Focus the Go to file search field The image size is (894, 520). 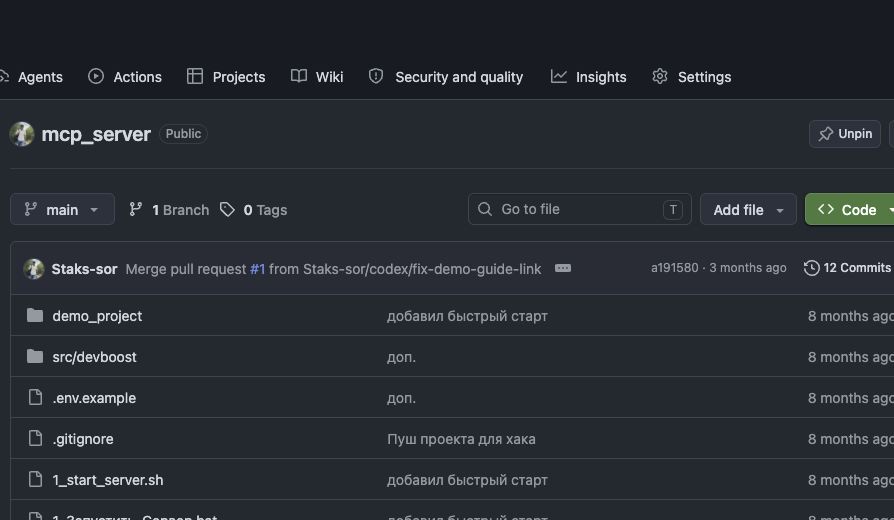(x=579, y=209)
